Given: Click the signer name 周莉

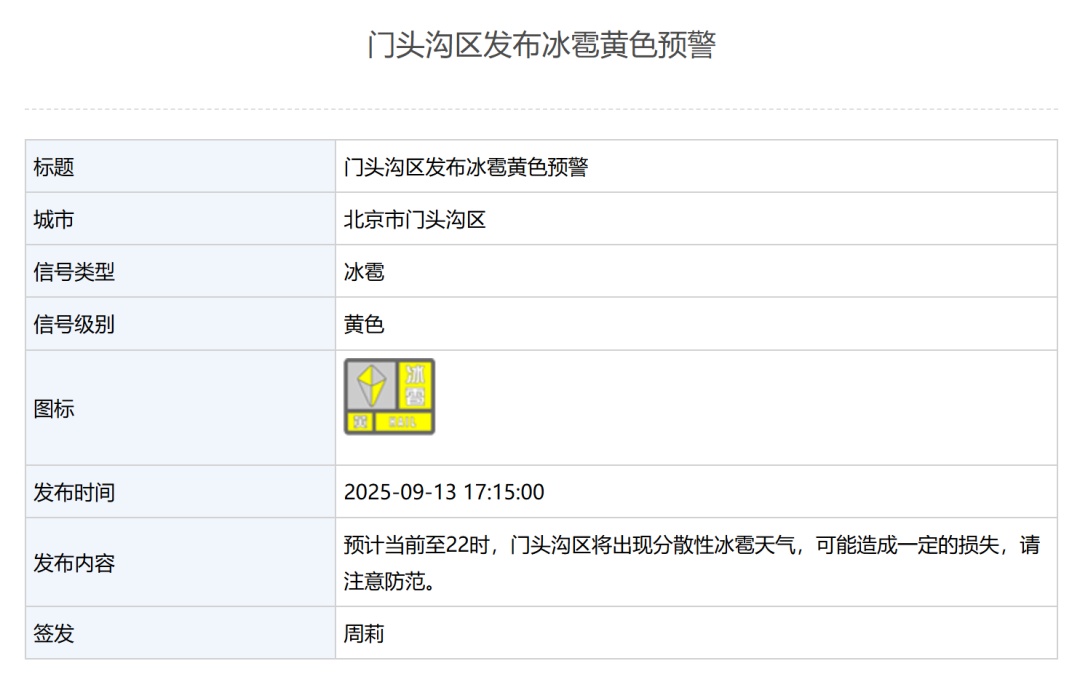Looking at the screenshot, I should coord(364,633).
